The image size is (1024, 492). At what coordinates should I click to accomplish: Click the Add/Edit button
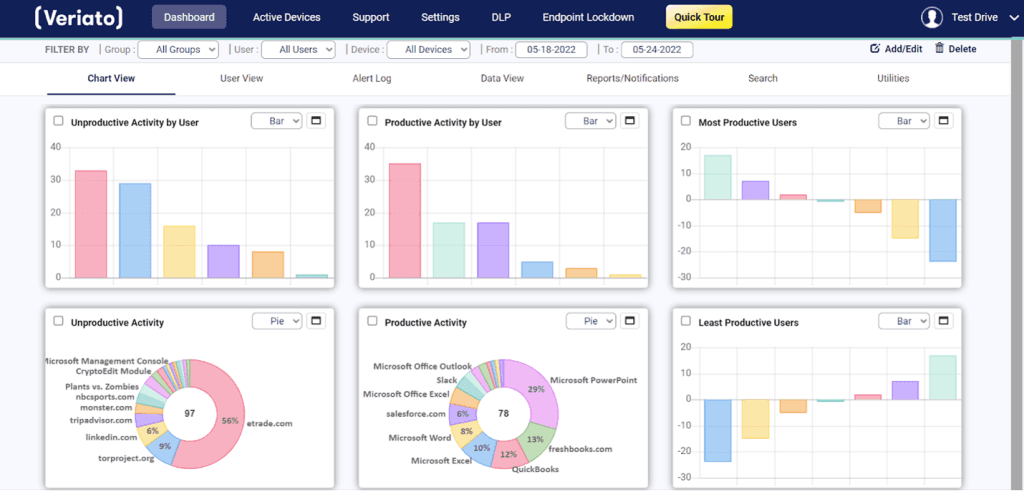pos(897,49)
